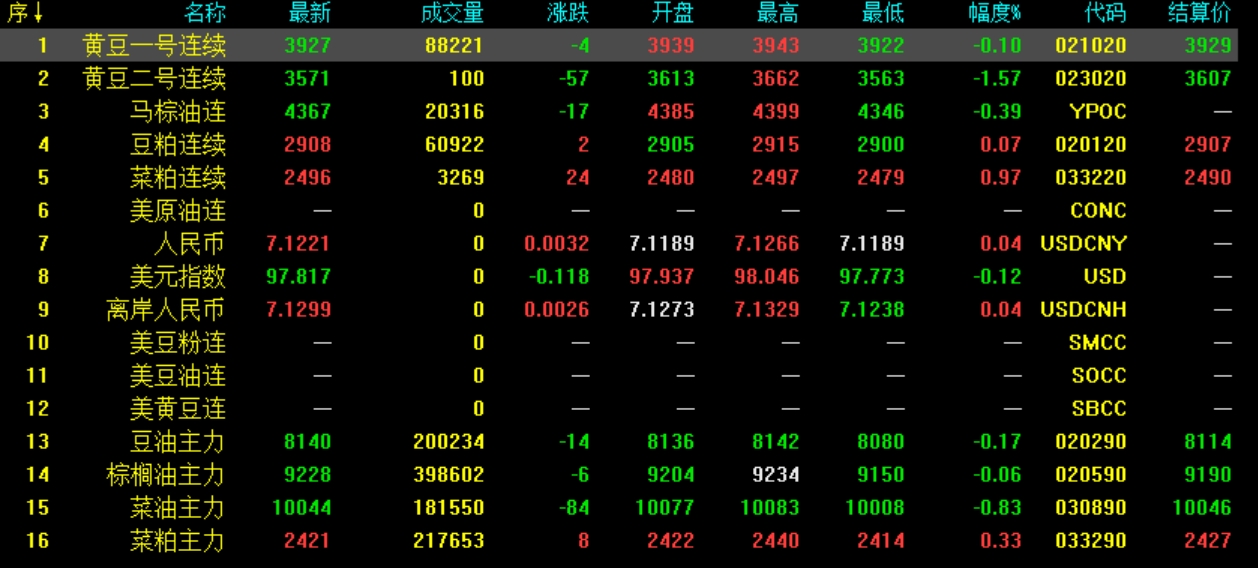Click the 最高 column header
The height and width of the screenshot is (568, 1258).
pos(778,13)
